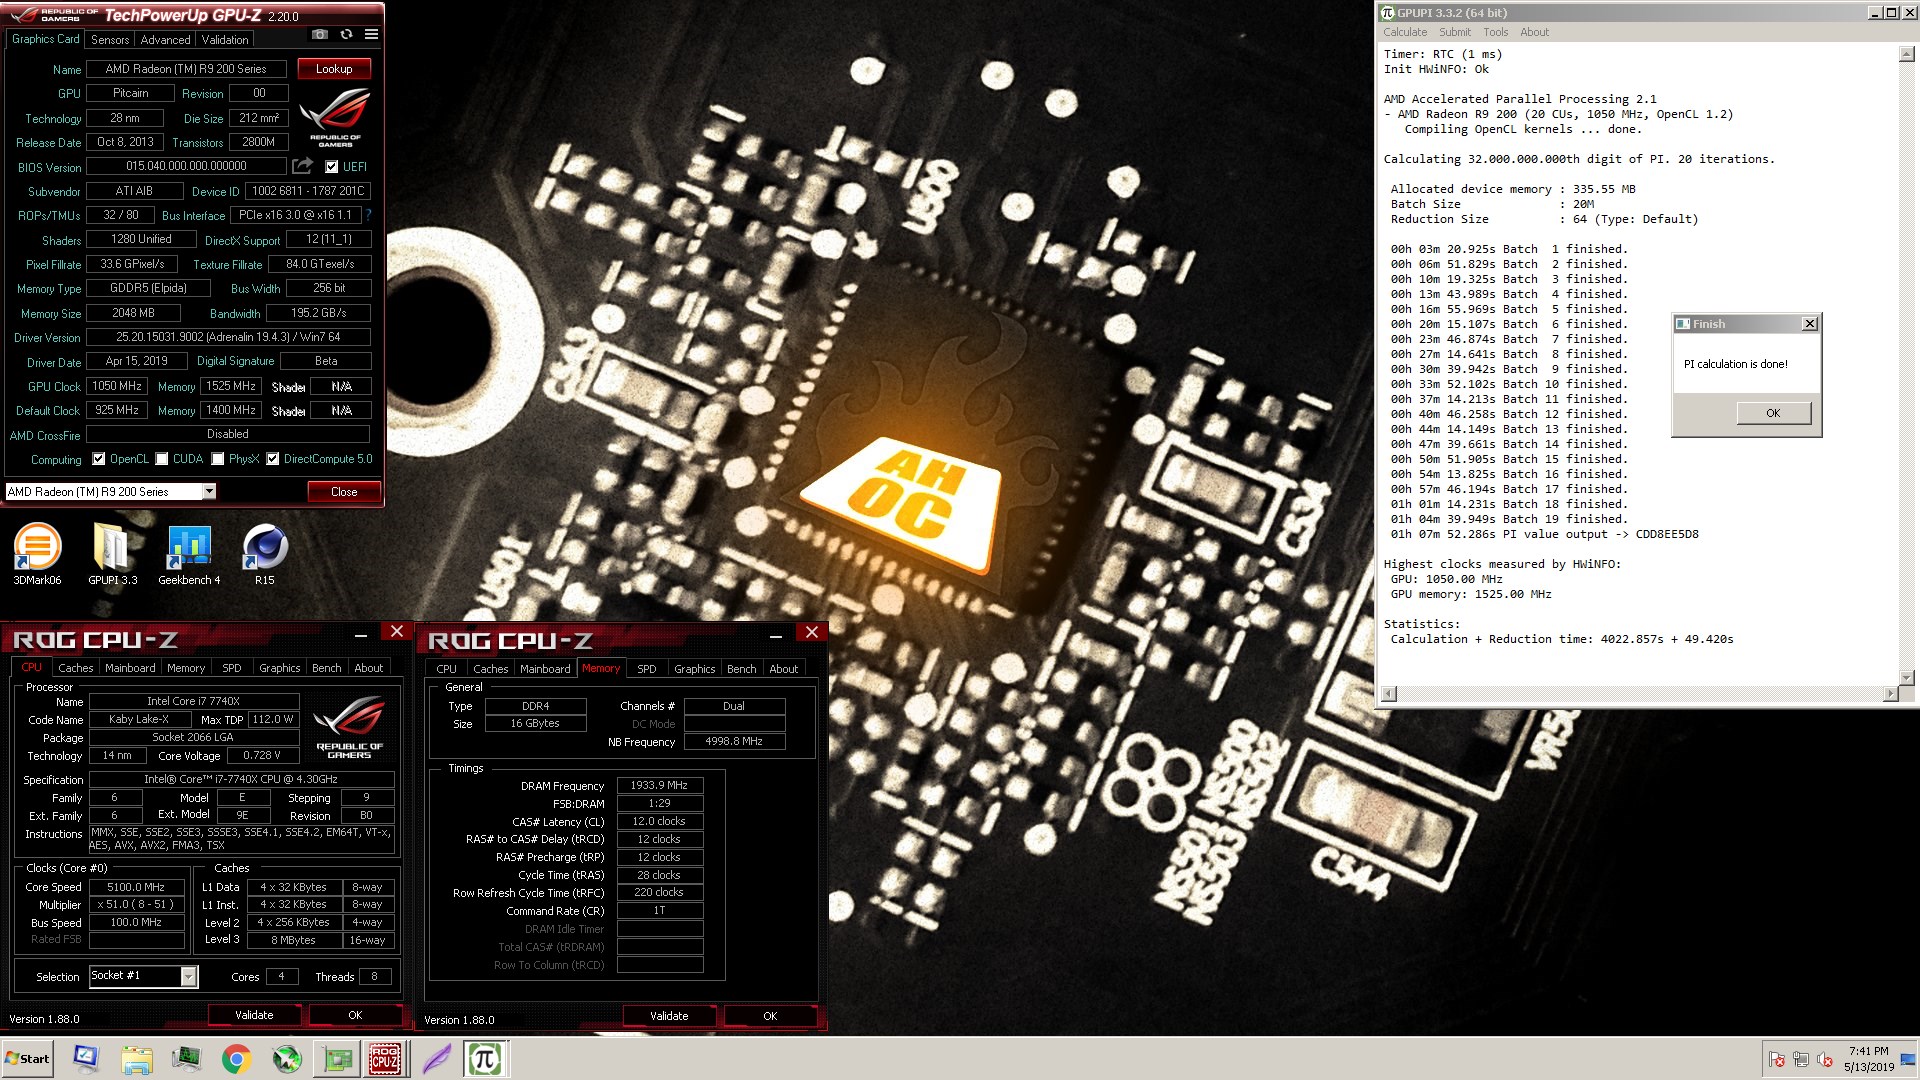The width and height of the screenshot is (1920, 1080).
Task: Click the Graphics tab in left CPU-Z
Action: pos(279,668)
